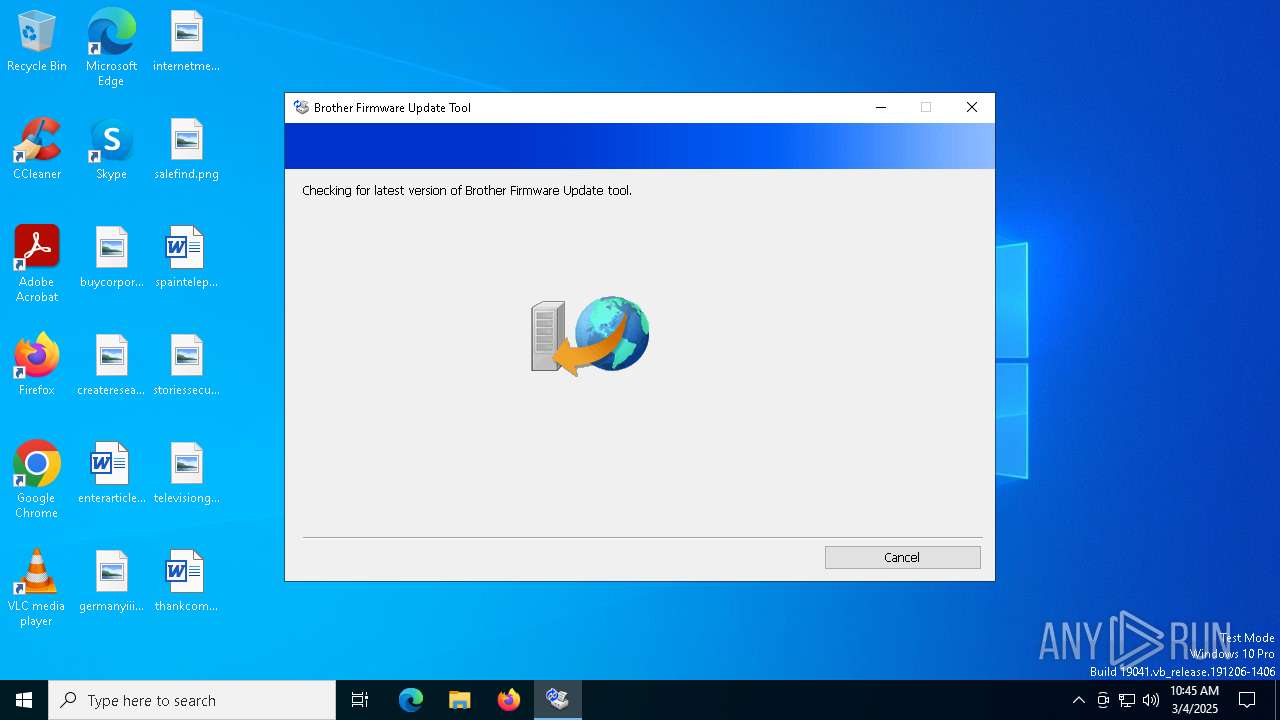Screen dimensions: 1280x720
Task: Open the notification center icon
Action: click(x=1247, y=700)
